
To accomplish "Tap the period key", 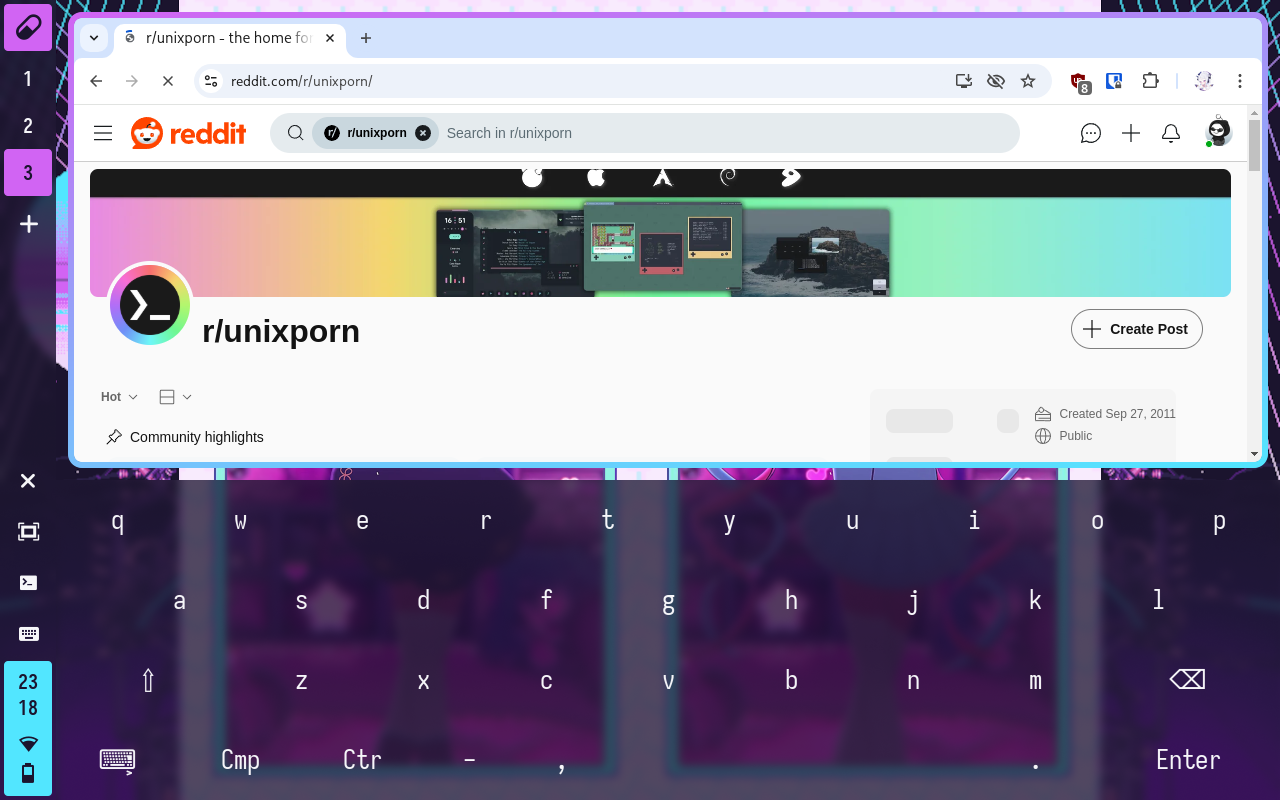I will [x=1035, y=766].
